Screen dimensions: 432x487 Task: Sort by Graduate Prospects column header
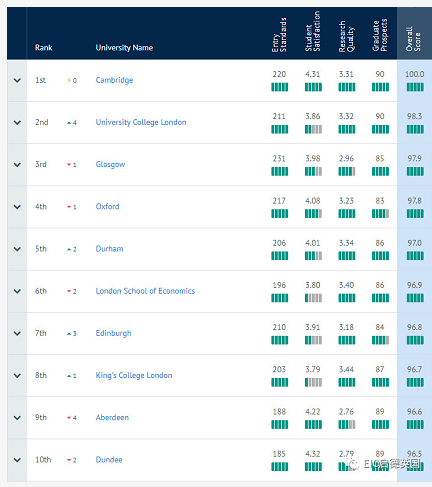click(380, 35)
